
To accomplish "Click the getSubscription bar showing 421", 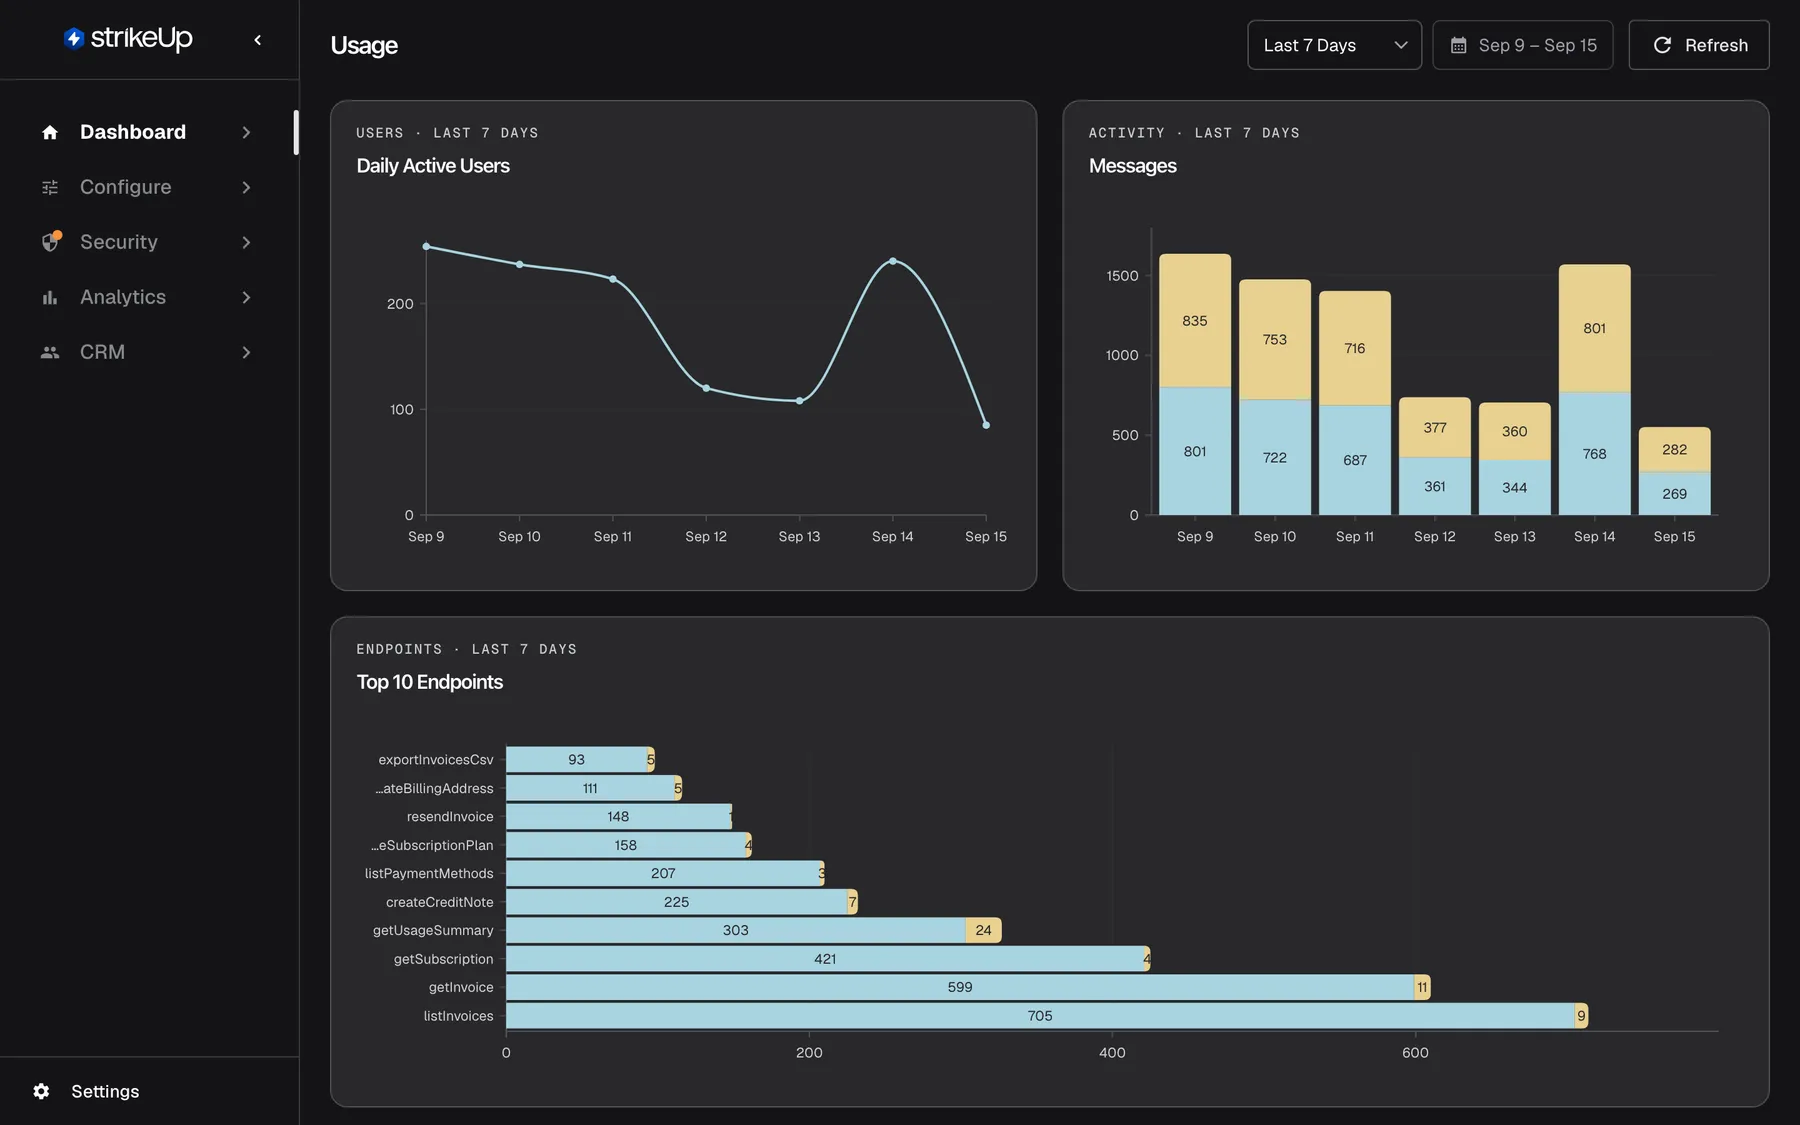I will (825, 959).
